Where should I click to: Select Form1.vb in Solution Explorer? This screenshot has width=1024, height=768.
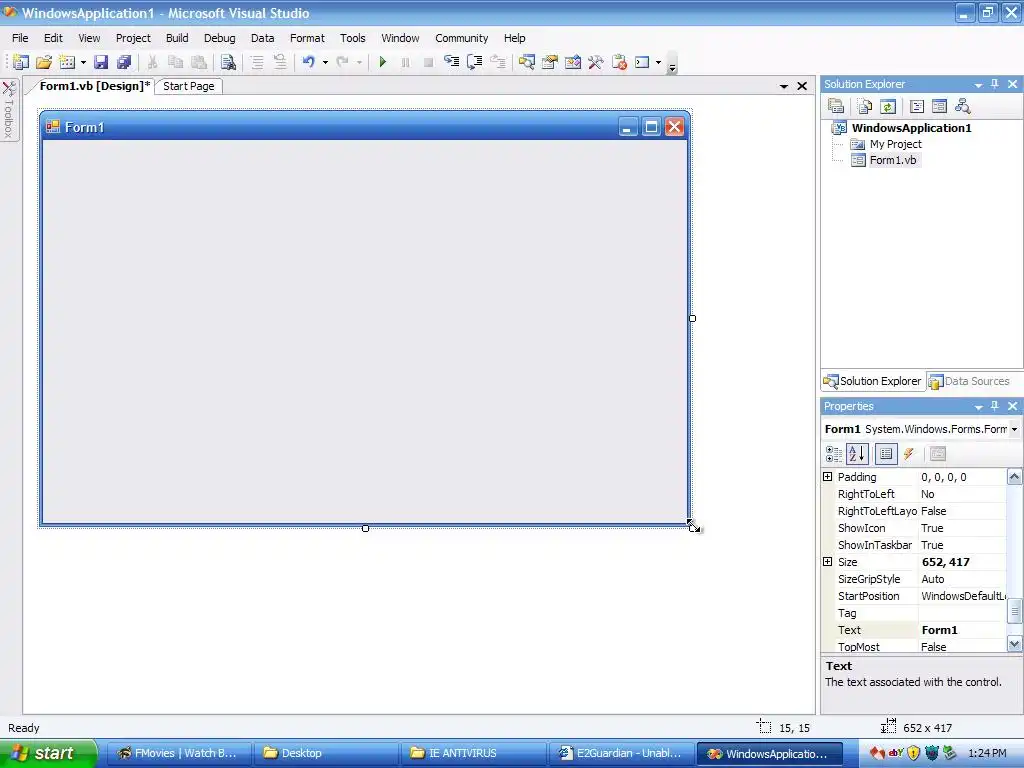pyautogui.click(x=893, y=160)
